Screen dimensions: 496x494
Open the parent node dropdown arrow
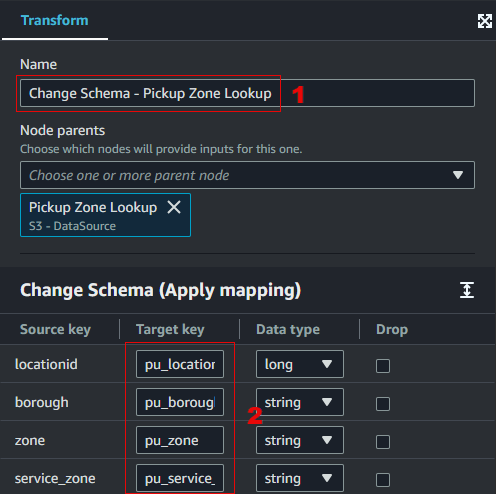pyautogui.click(x=458, y=175)
